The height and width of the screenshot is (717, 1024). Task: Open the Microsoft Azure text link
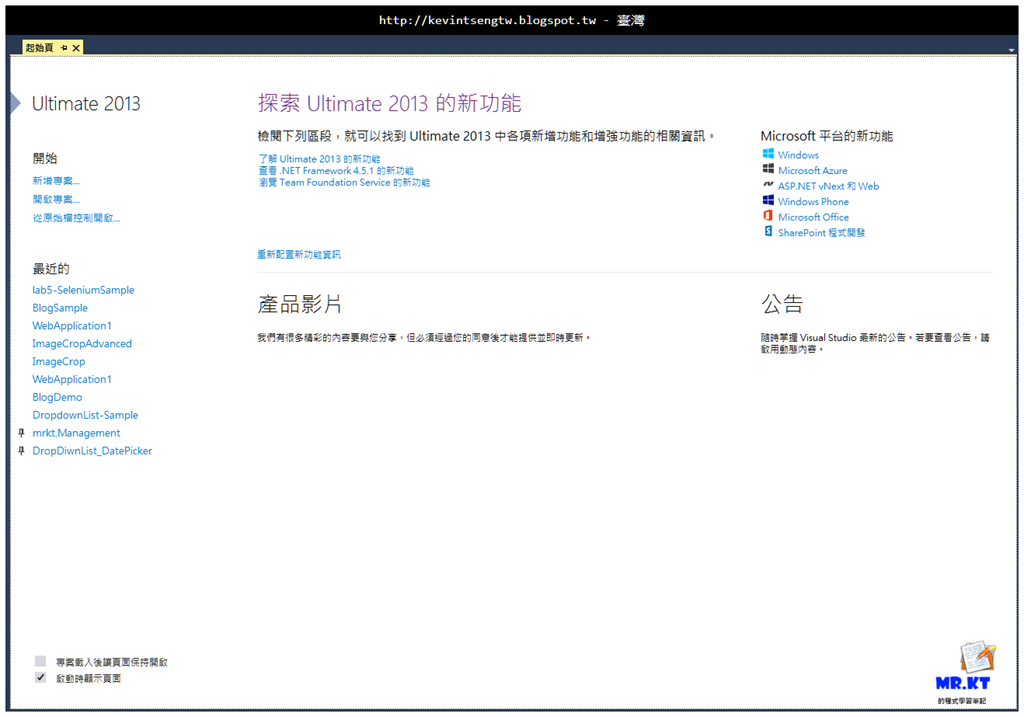pyautogui.click(x=812, y=170)
